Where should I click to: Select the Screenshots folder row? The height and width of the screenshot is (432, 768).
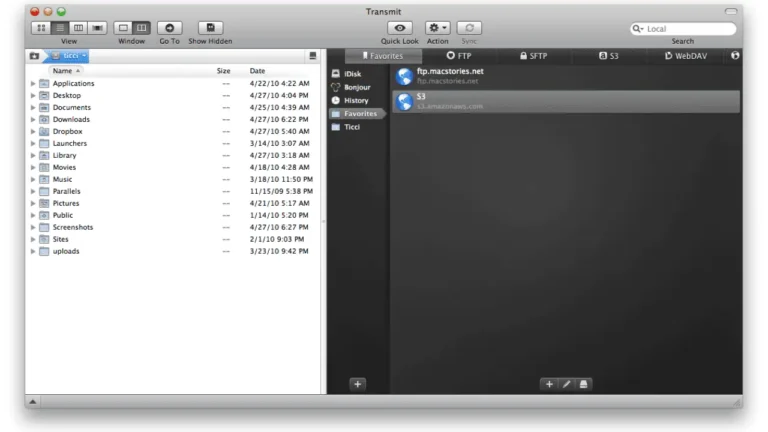pyautogui.click(x=173, y=227)
